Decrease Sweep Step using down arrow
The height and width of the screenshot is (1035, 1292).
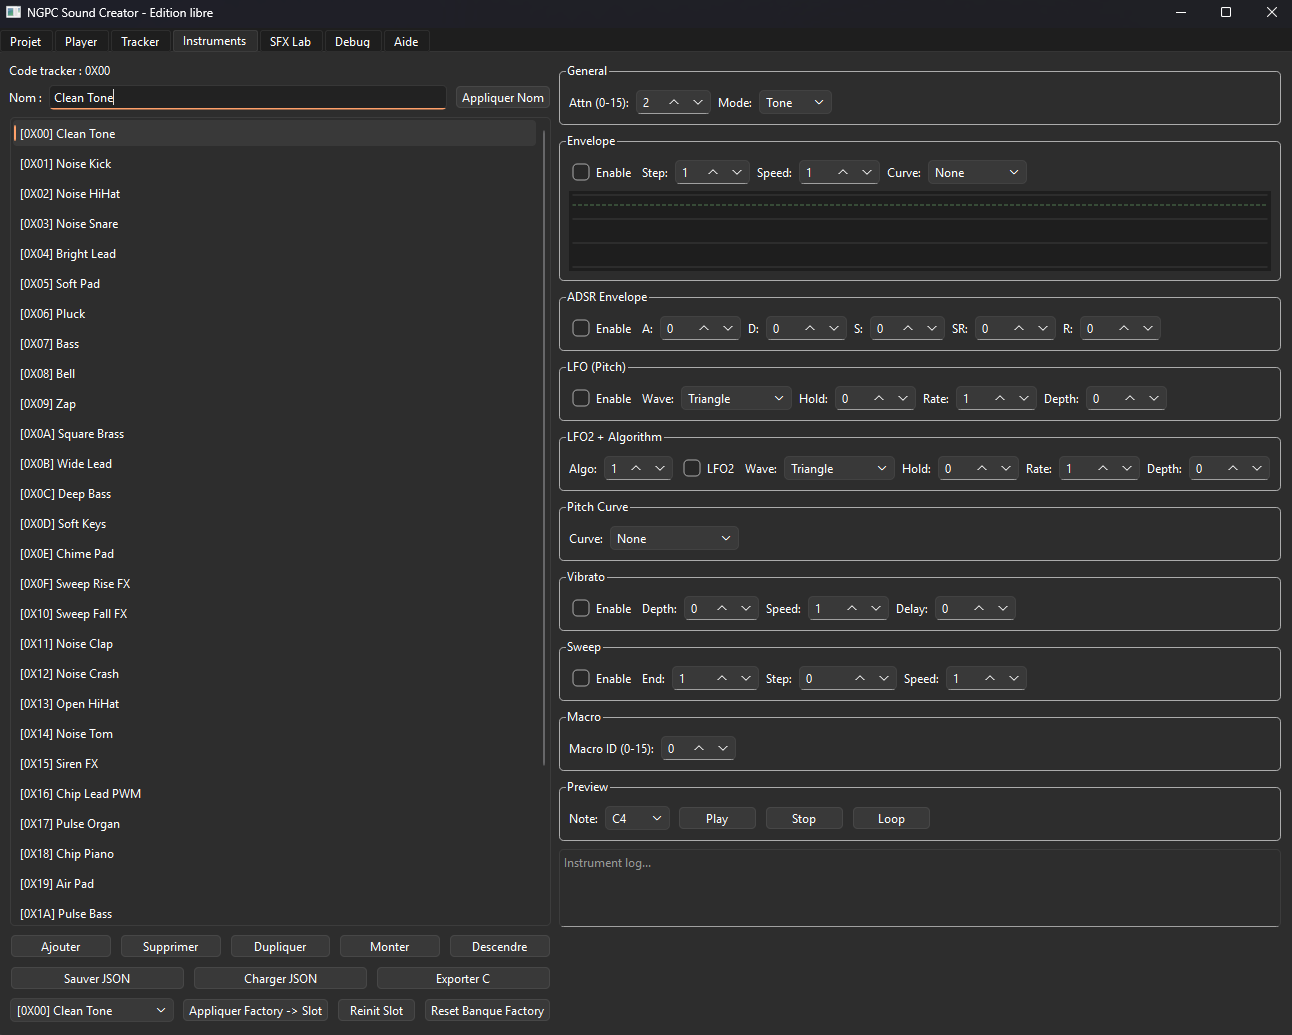point(884,679)
